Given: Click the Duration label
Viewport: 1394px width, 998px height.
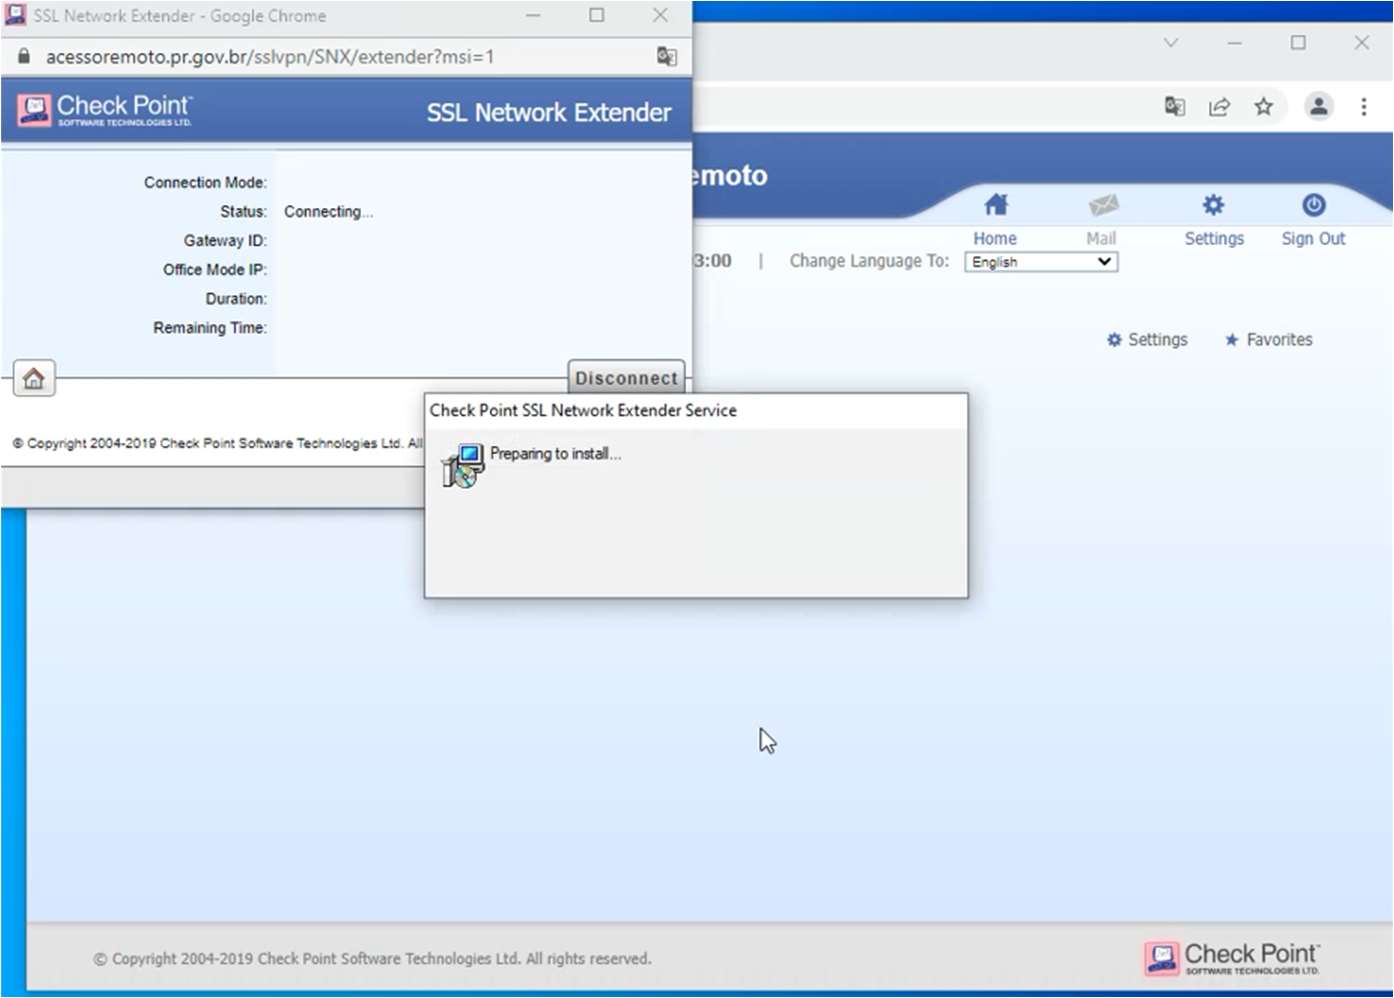Looking at the screenshot, I should pyautogui.click(x=236, y=298).
